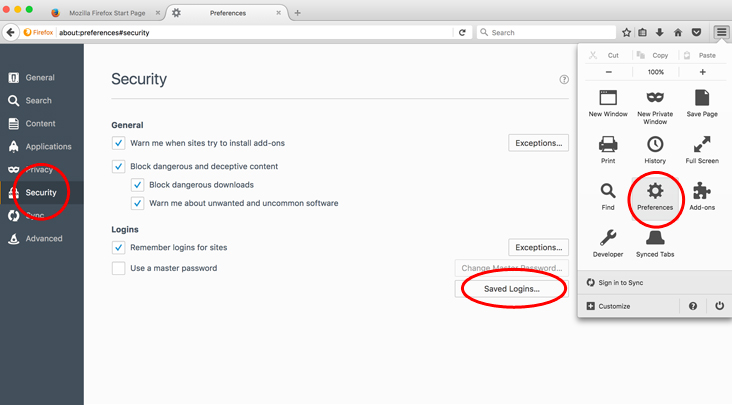Switch to the Mozilla Firefox Start Page tab

click(x=109, y=13)
